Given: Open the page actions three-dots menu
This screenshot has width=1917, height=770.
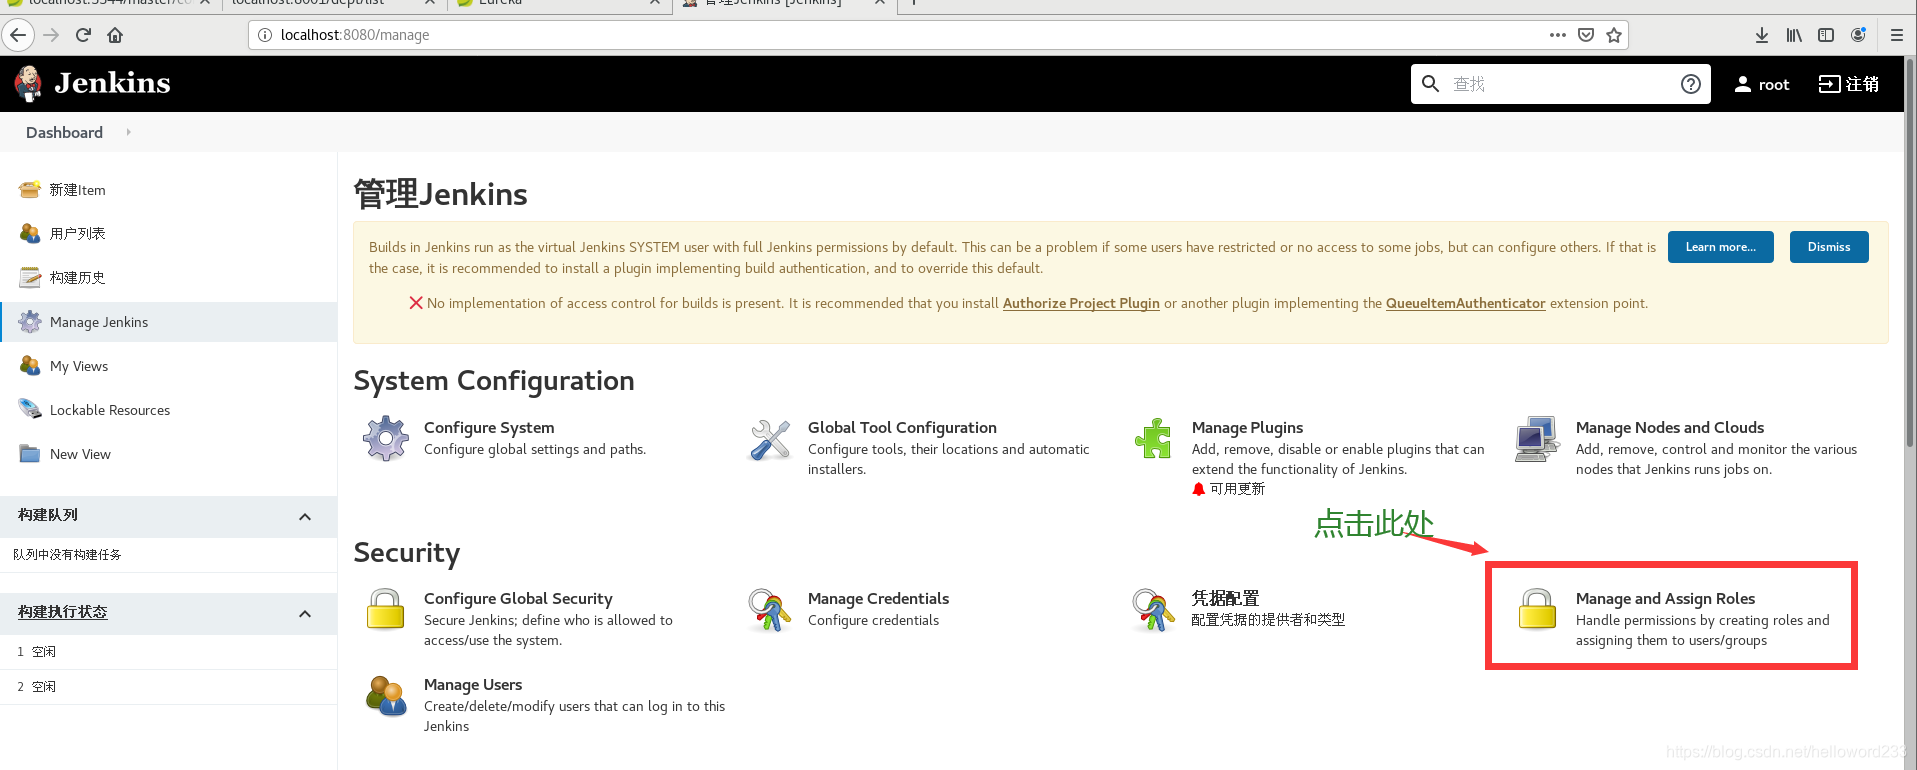Looking at the screenshot, I should 1557,35.
